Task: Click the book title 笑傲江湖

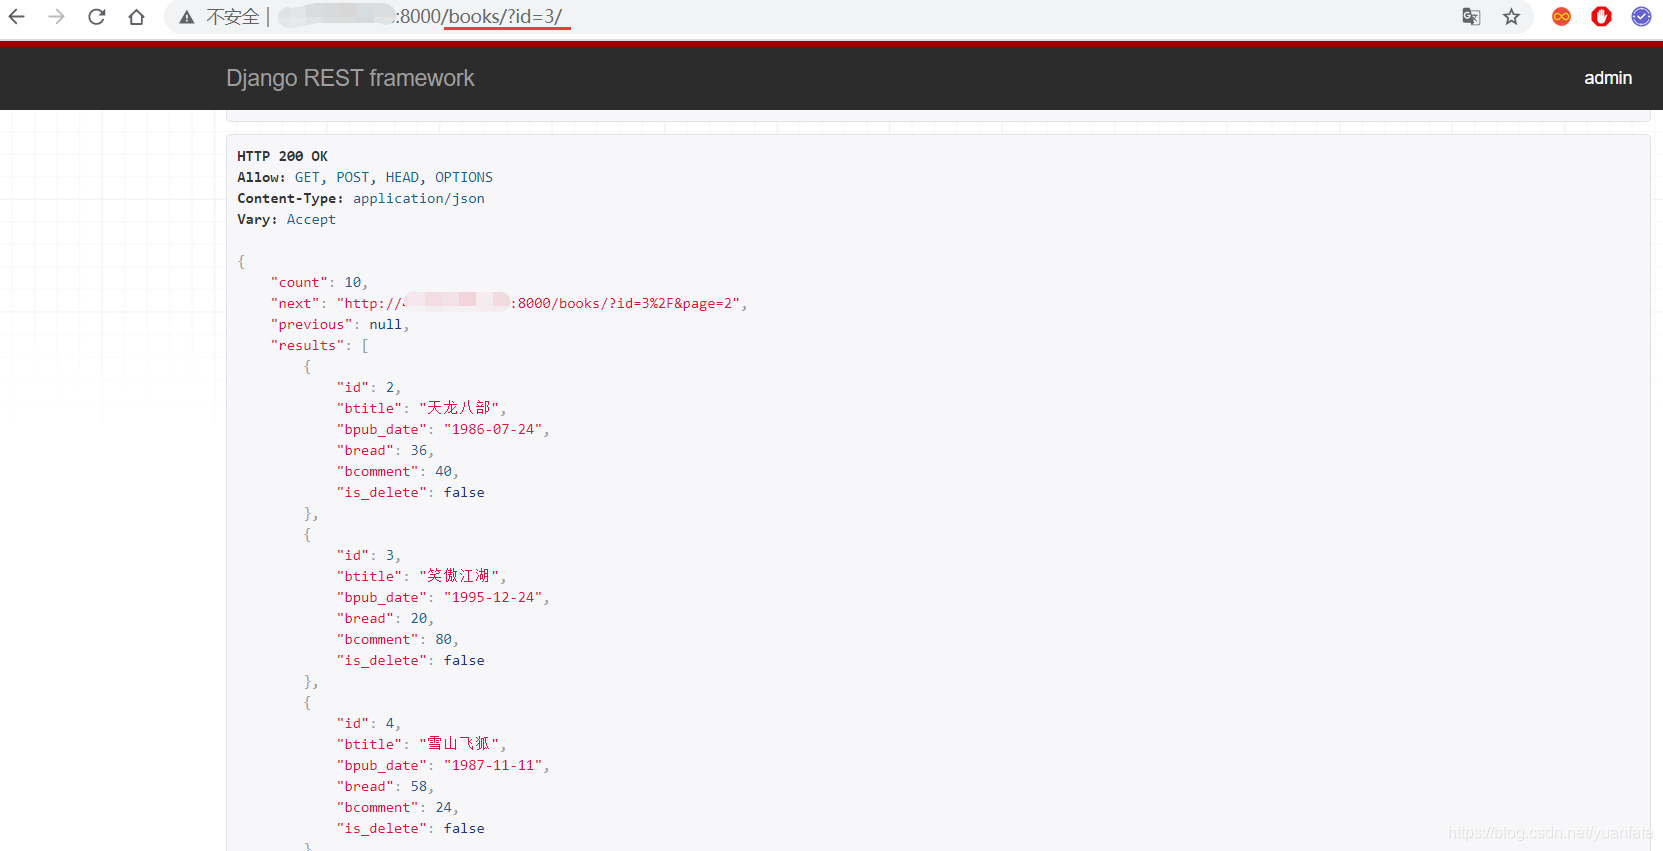Action: [459, 576]
